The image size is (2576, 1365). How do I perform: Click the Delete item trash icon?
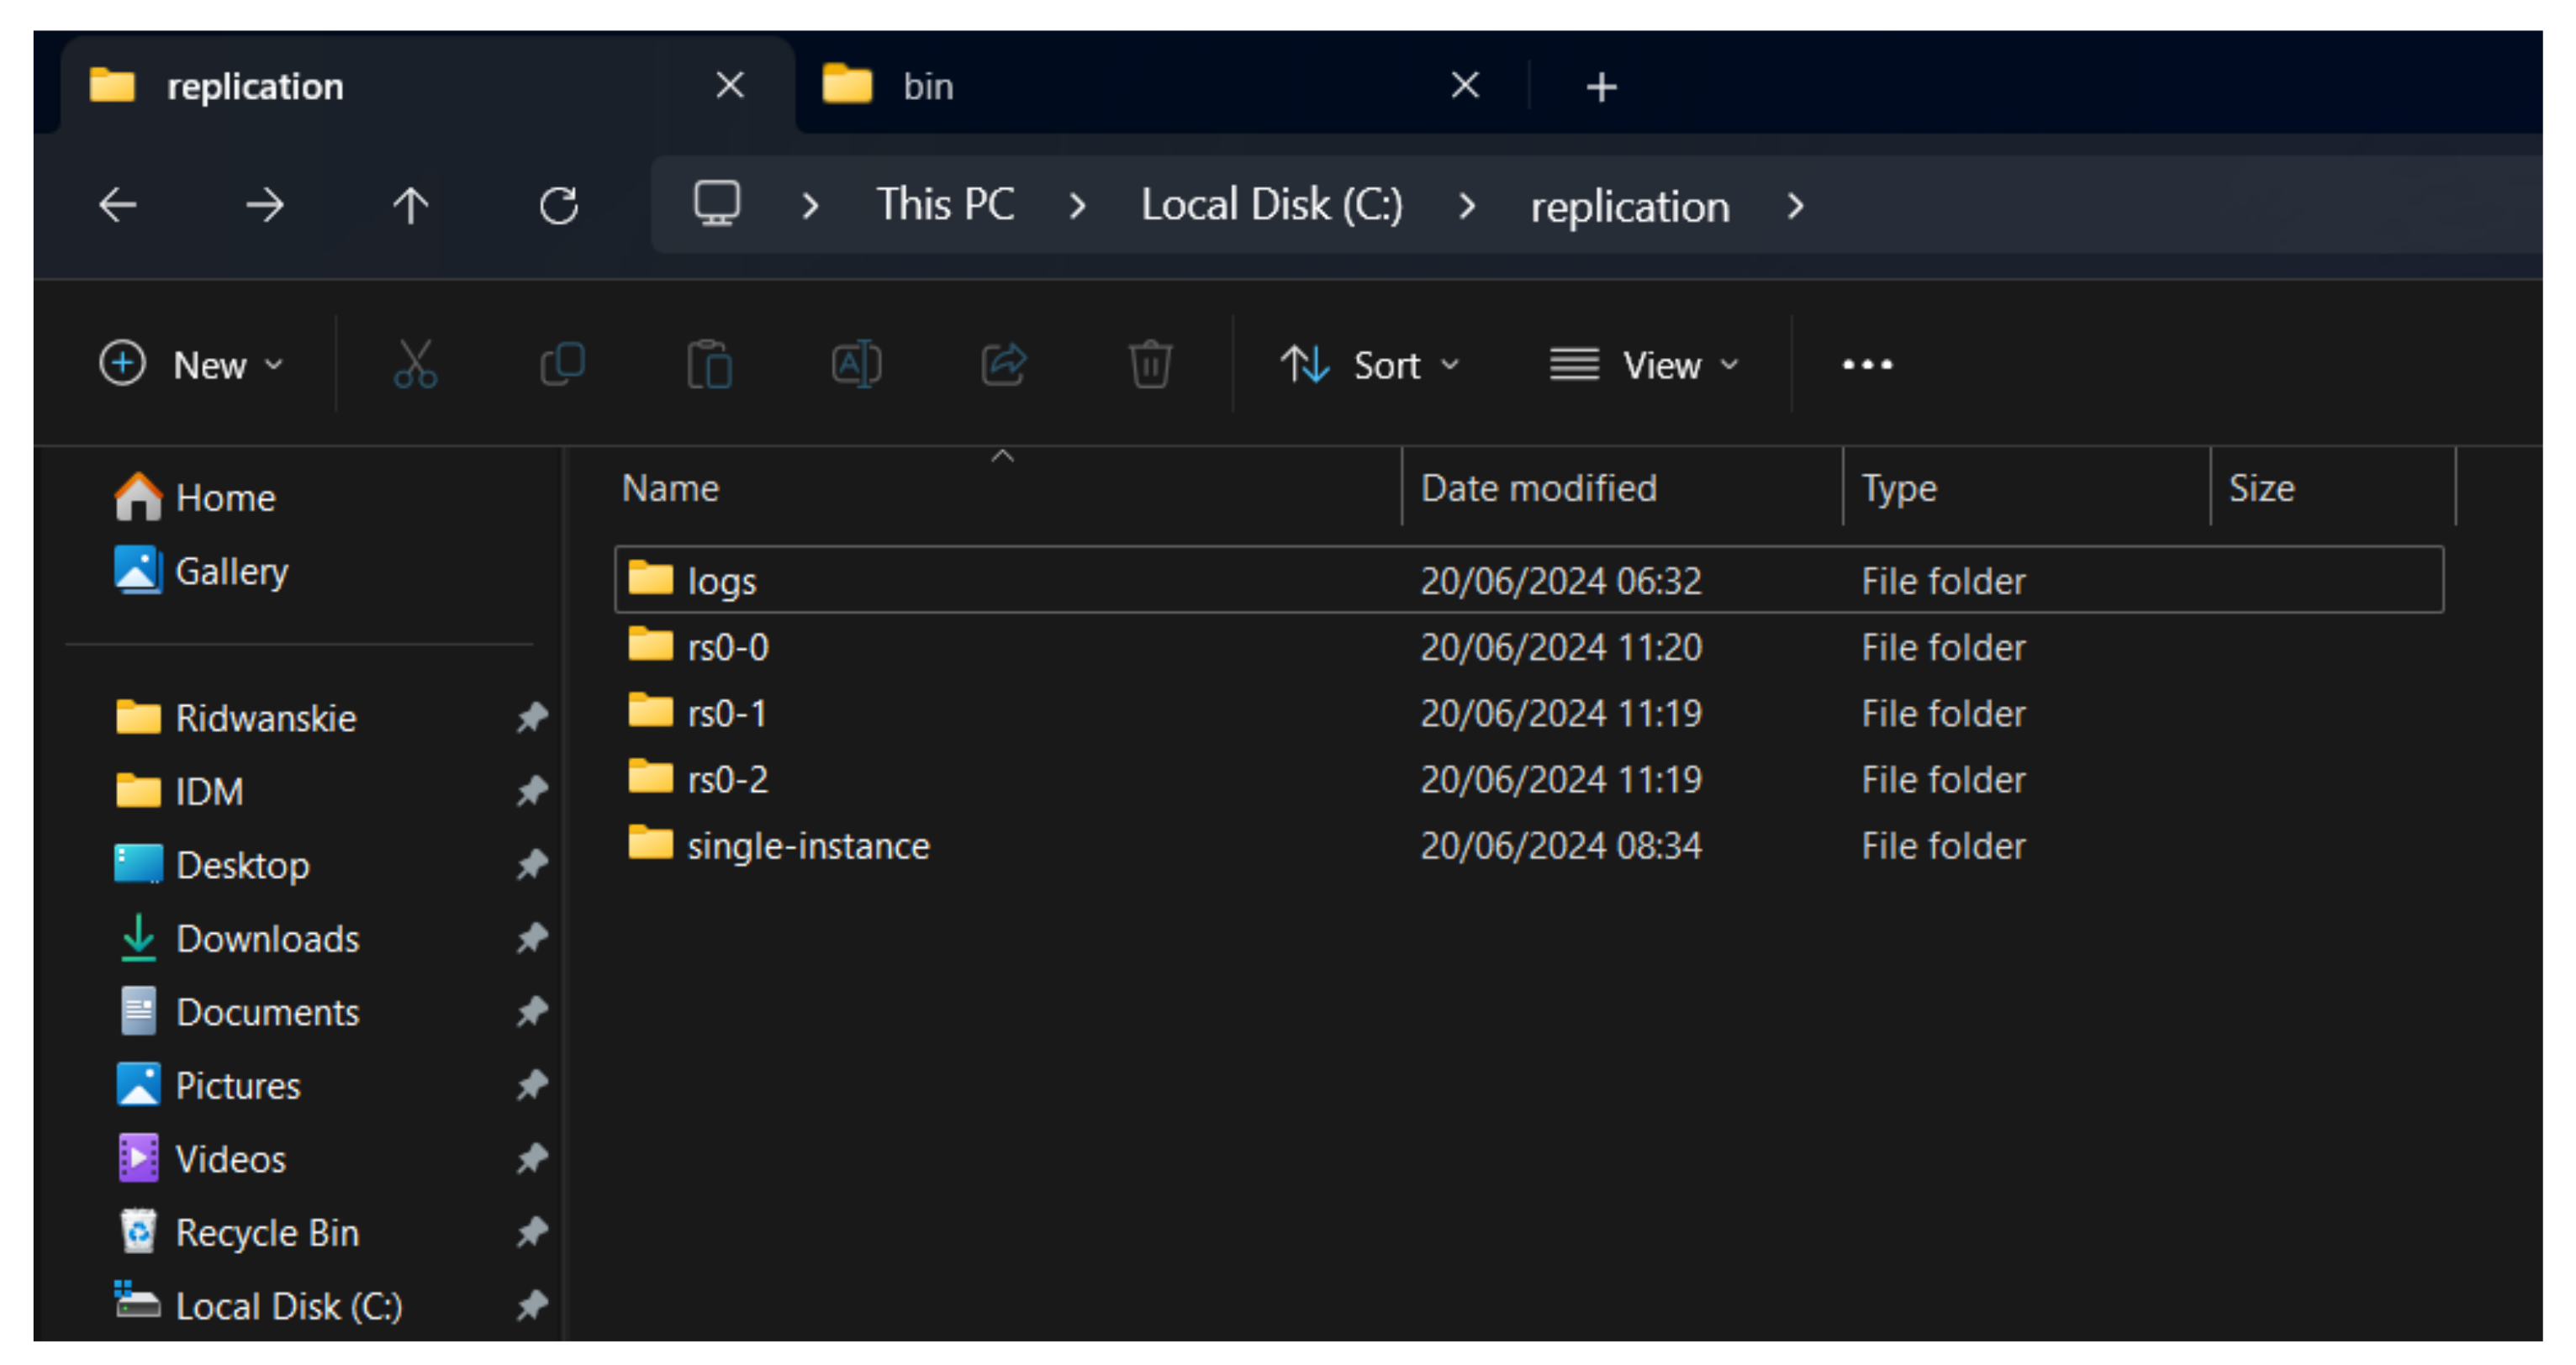1150,363
